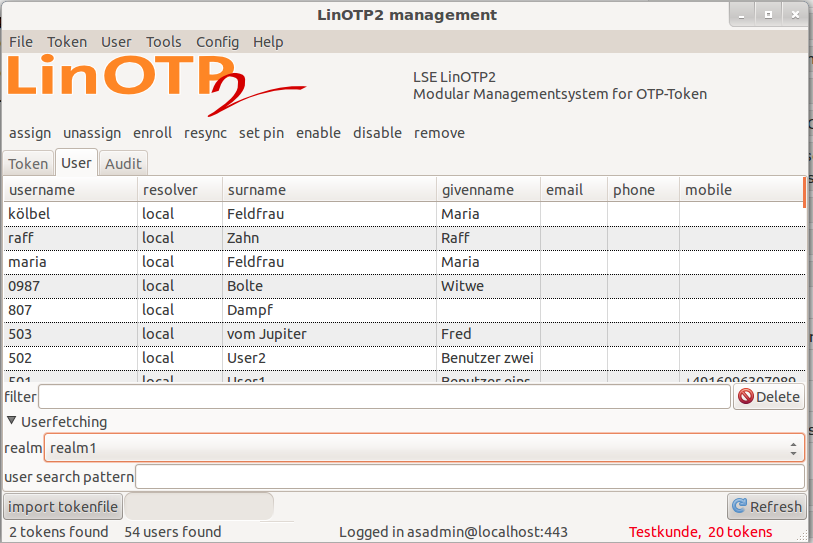813x543 pixels.
Task: Open the Token menu
Action: (x=67, y=42)
